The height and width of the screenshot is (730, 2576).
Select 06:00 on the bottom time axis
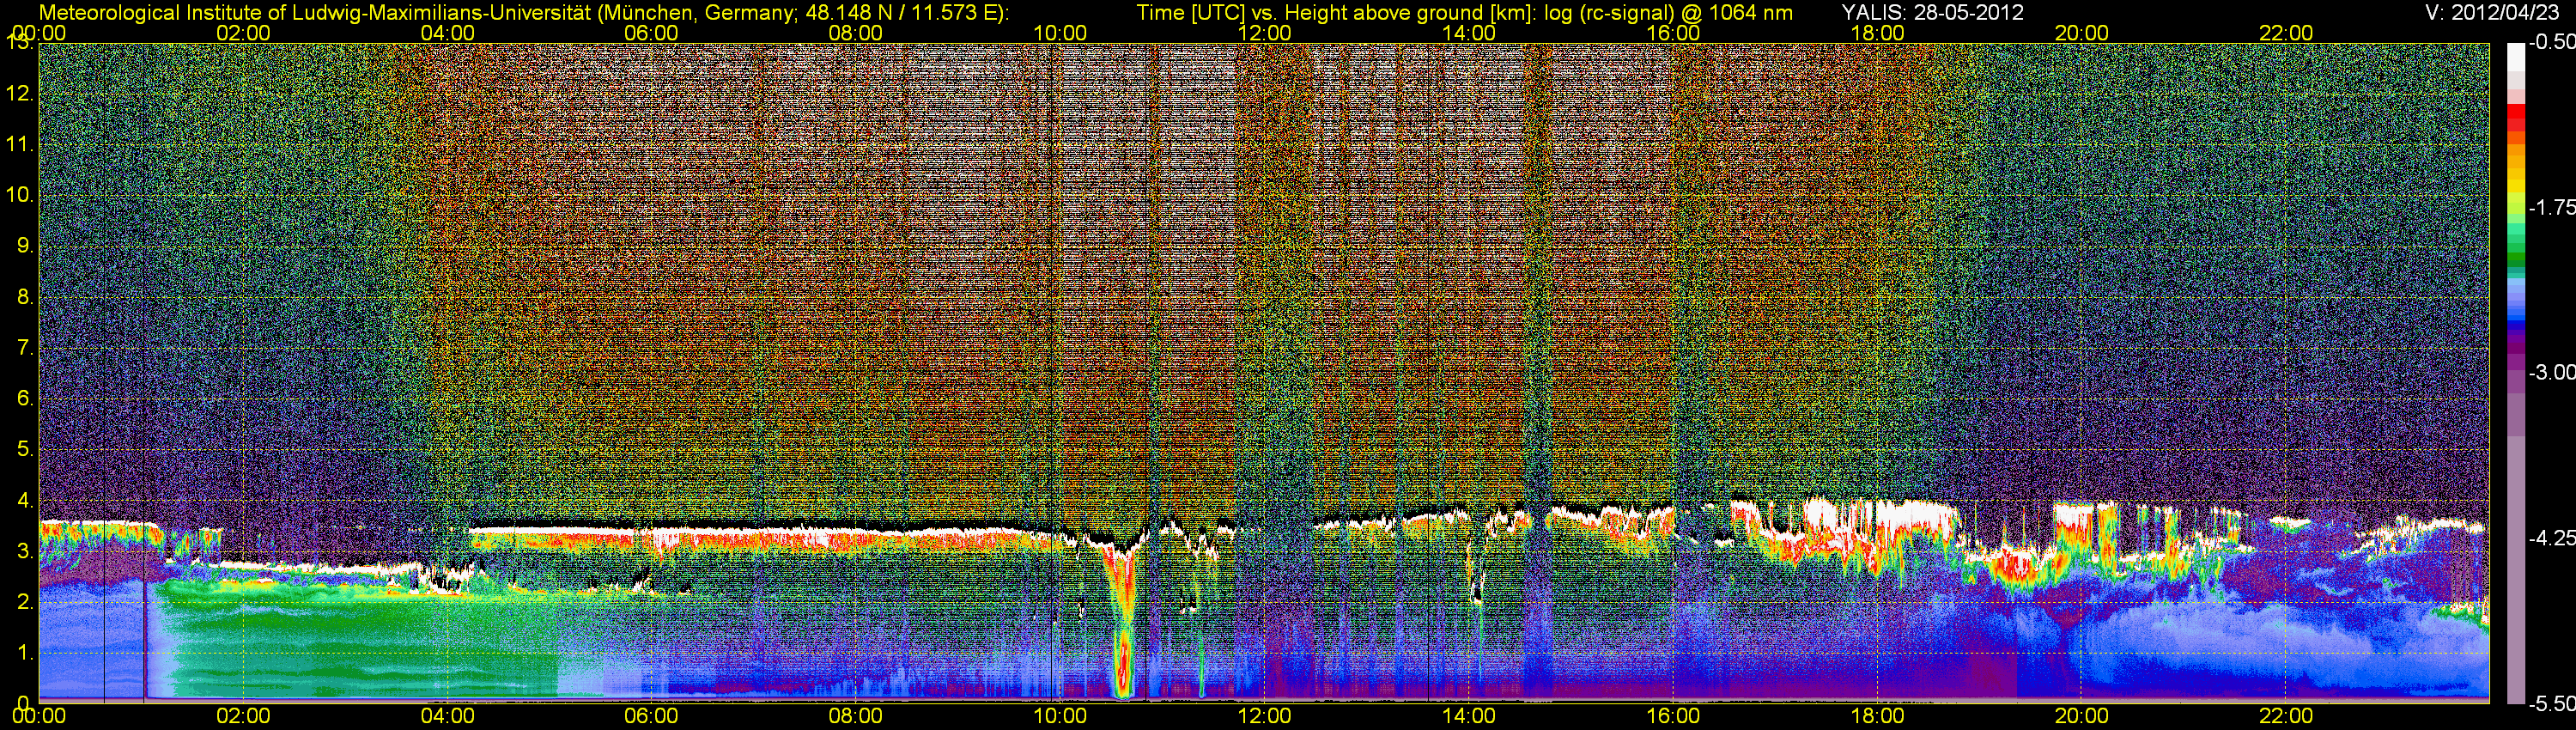(651, 716)
